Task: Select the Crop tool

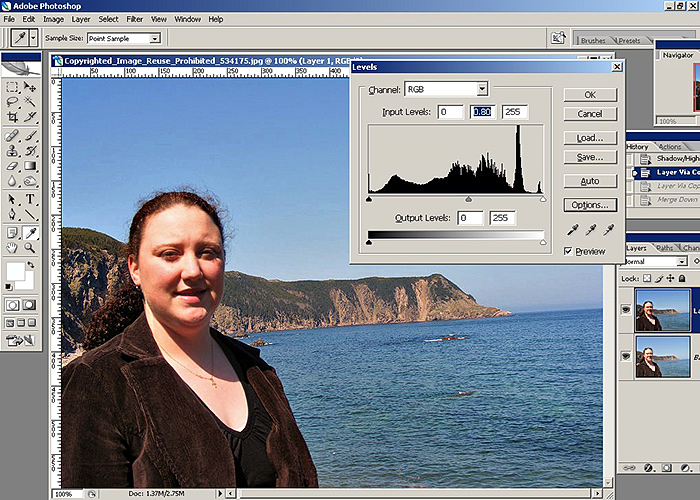Action: [x=12, y=117]
